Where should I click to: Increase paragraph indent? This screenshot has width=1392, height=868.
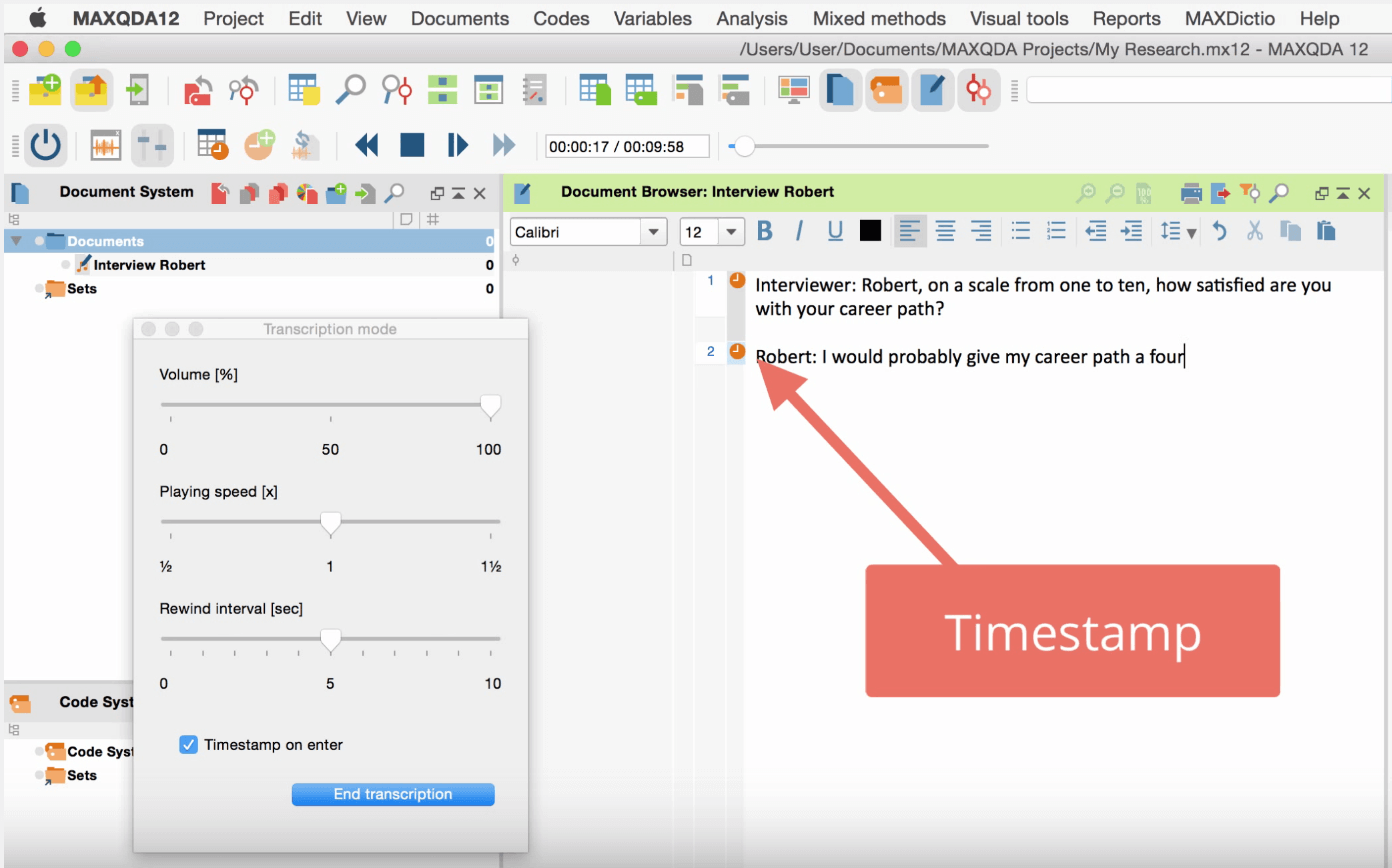[1132, 232]
